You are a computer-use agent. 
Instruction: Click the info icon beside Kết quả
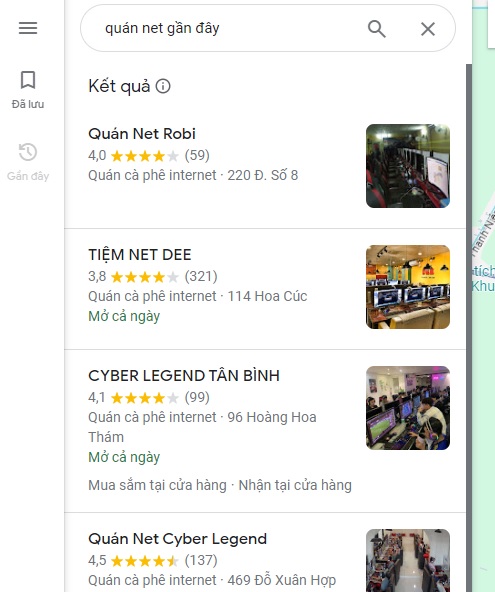click(x=163, y=86)
